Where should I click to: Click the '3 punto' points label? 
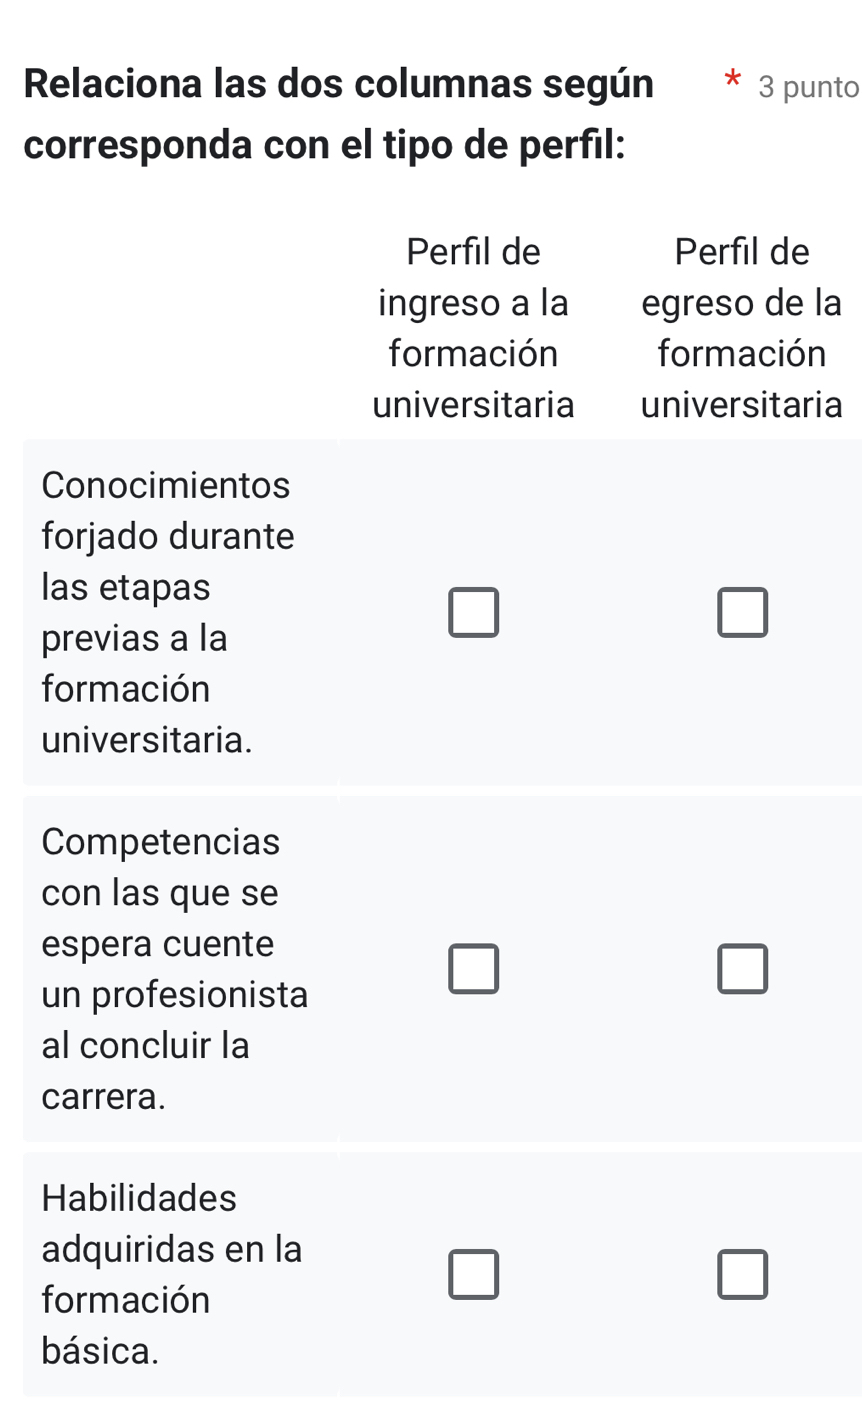(x=808, y=87)
